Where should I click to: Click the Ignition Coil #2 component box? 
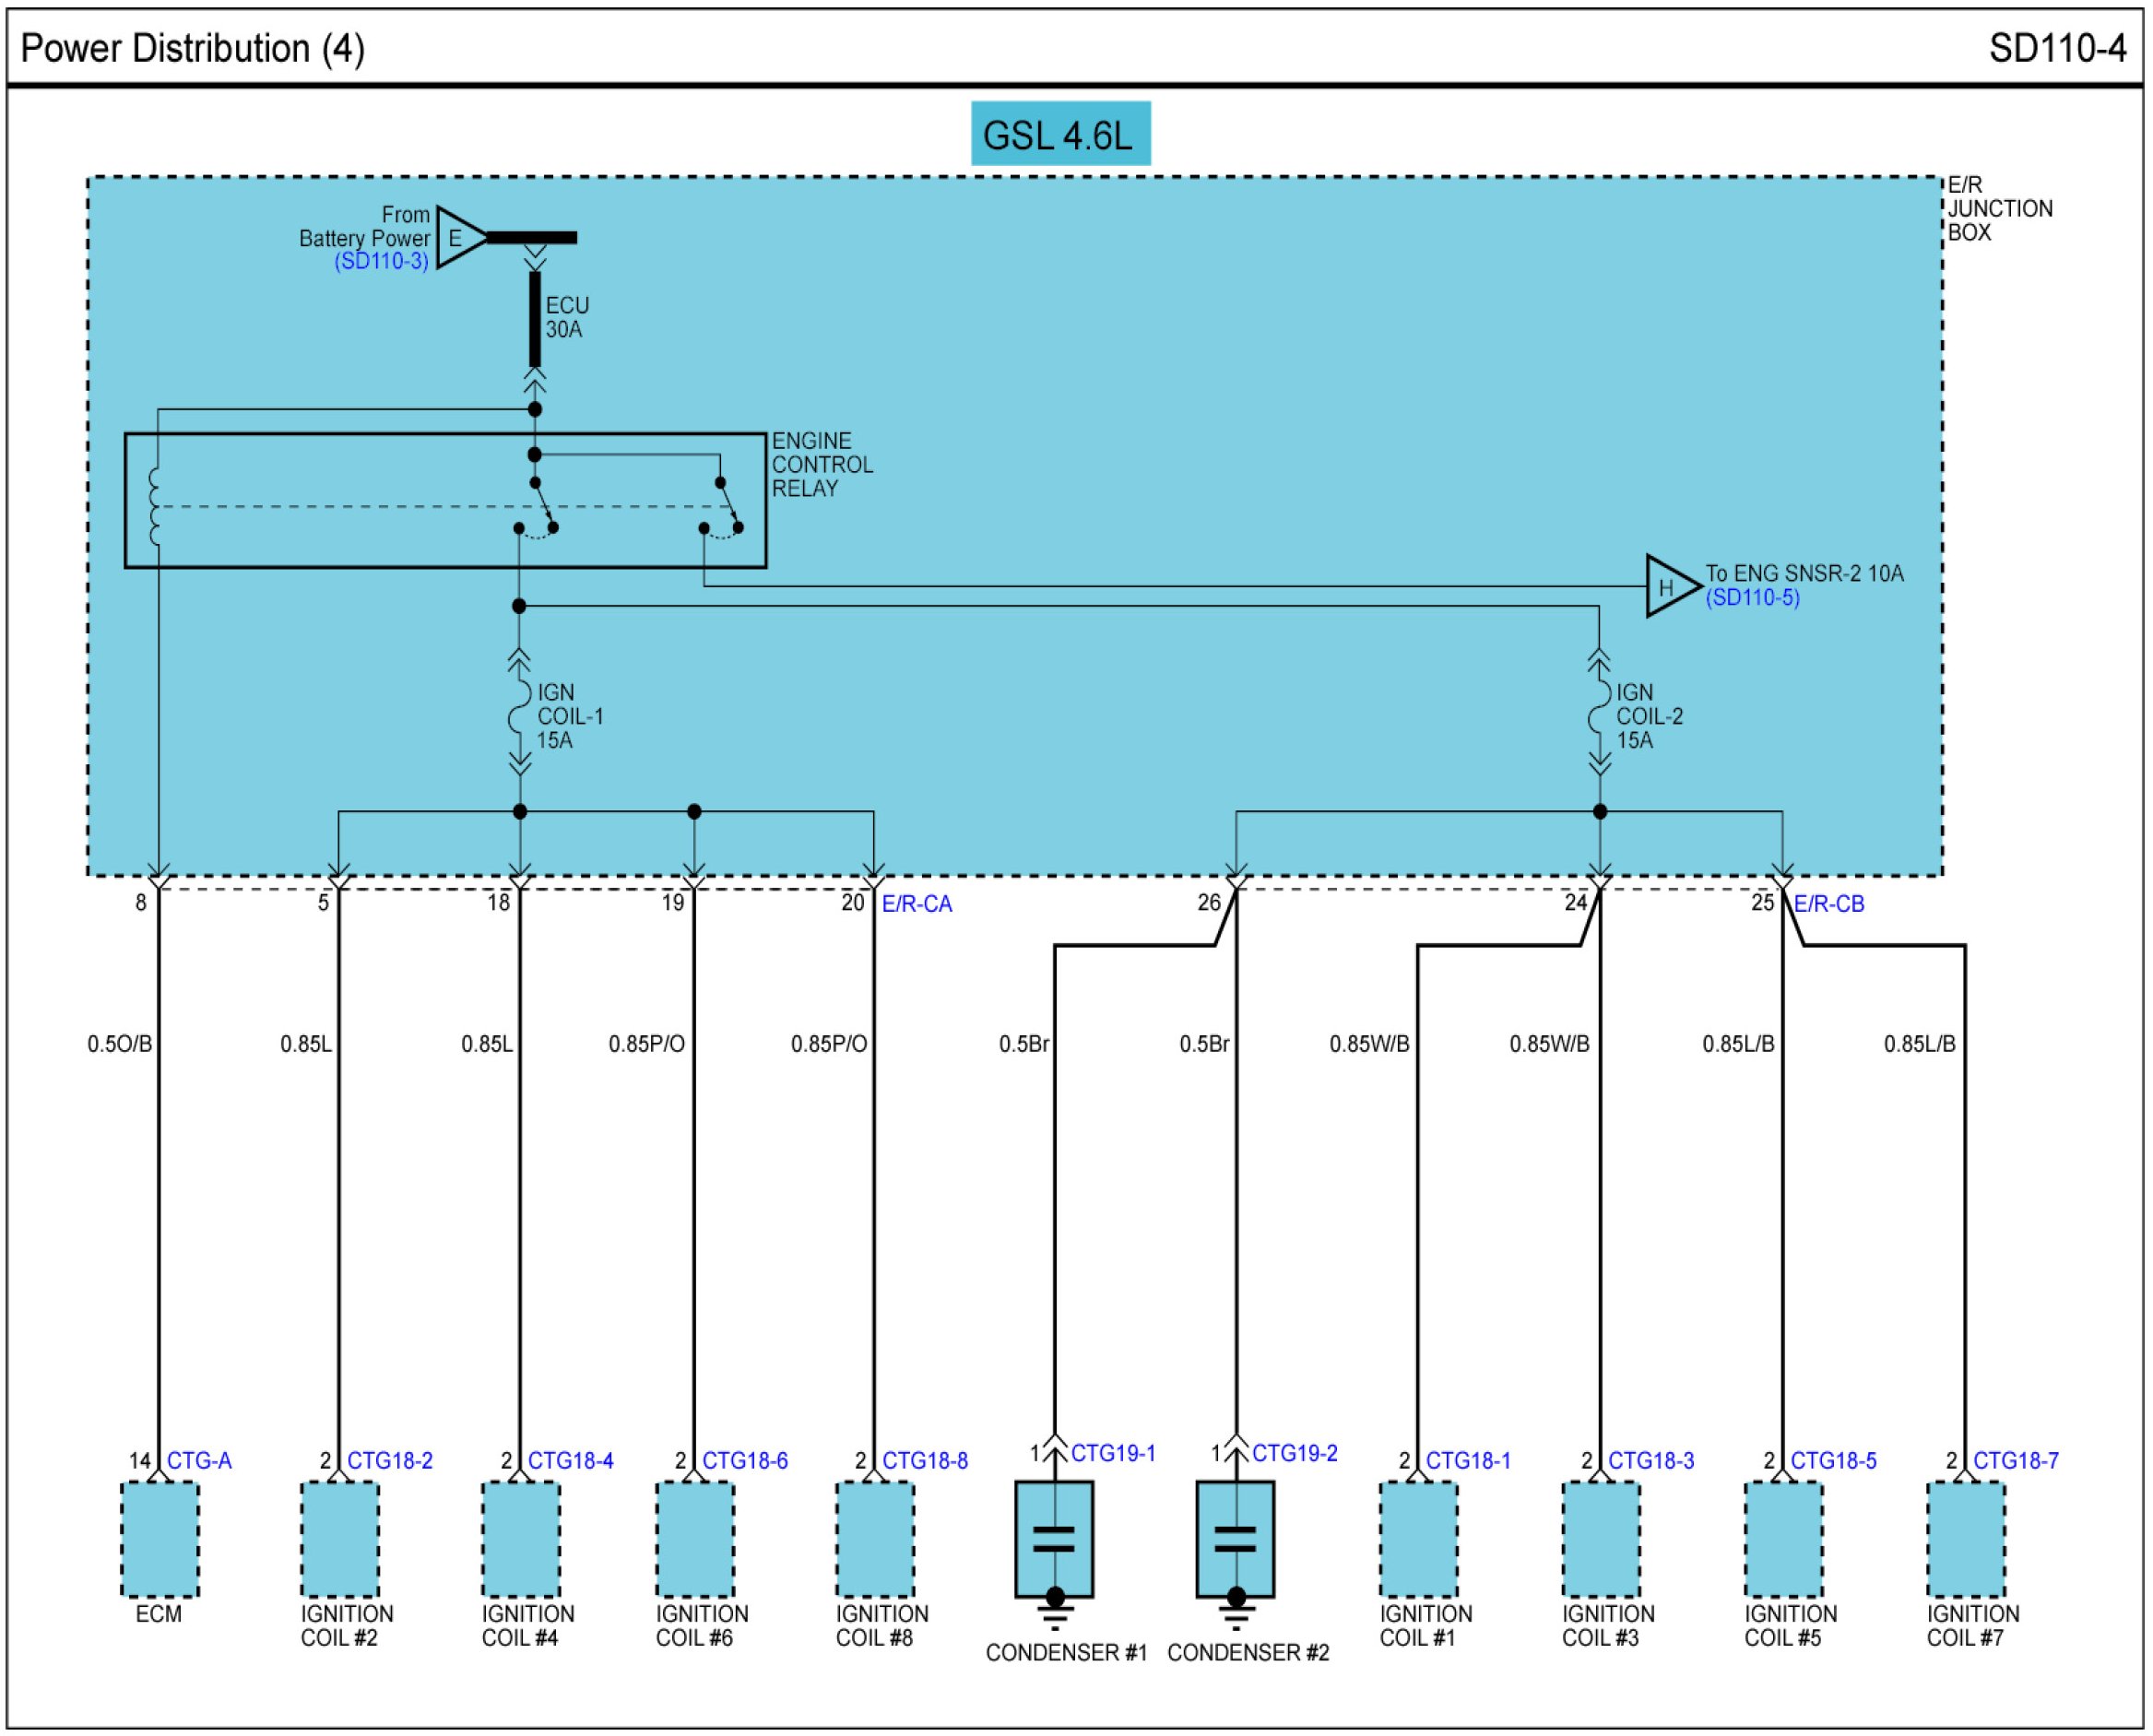point(339,1539)
